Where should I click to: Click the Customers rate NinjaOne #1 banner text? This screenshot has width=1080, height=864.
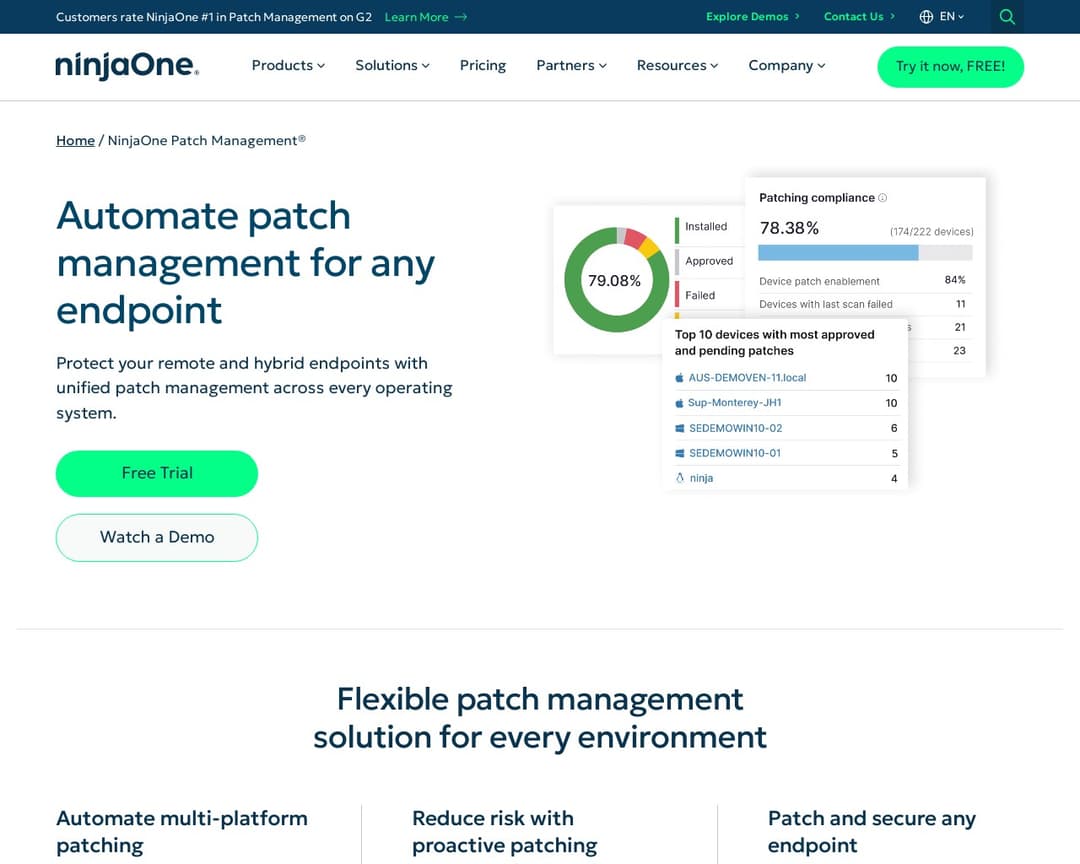point(214,17)
